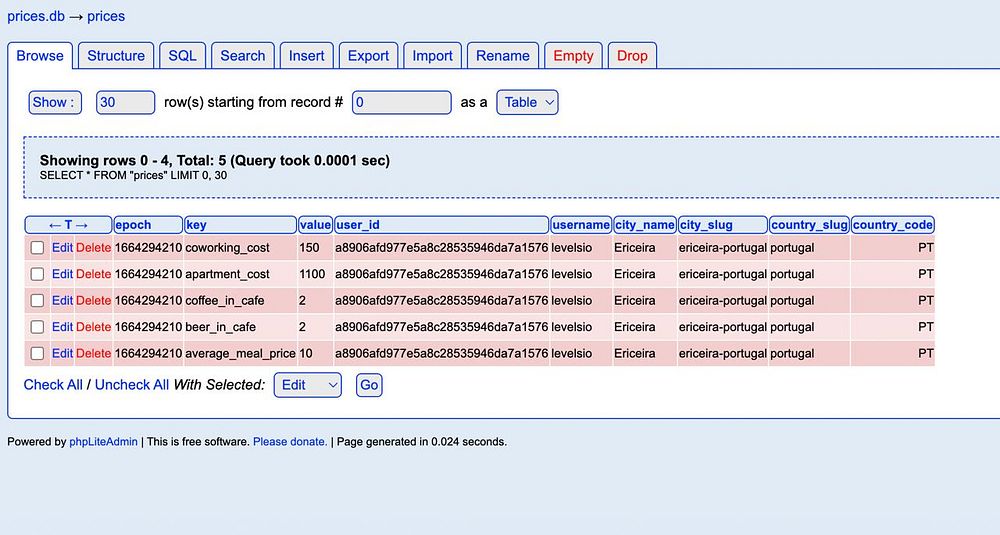
Task: Focus the starting record number field
Action: (x=402, y=103)
